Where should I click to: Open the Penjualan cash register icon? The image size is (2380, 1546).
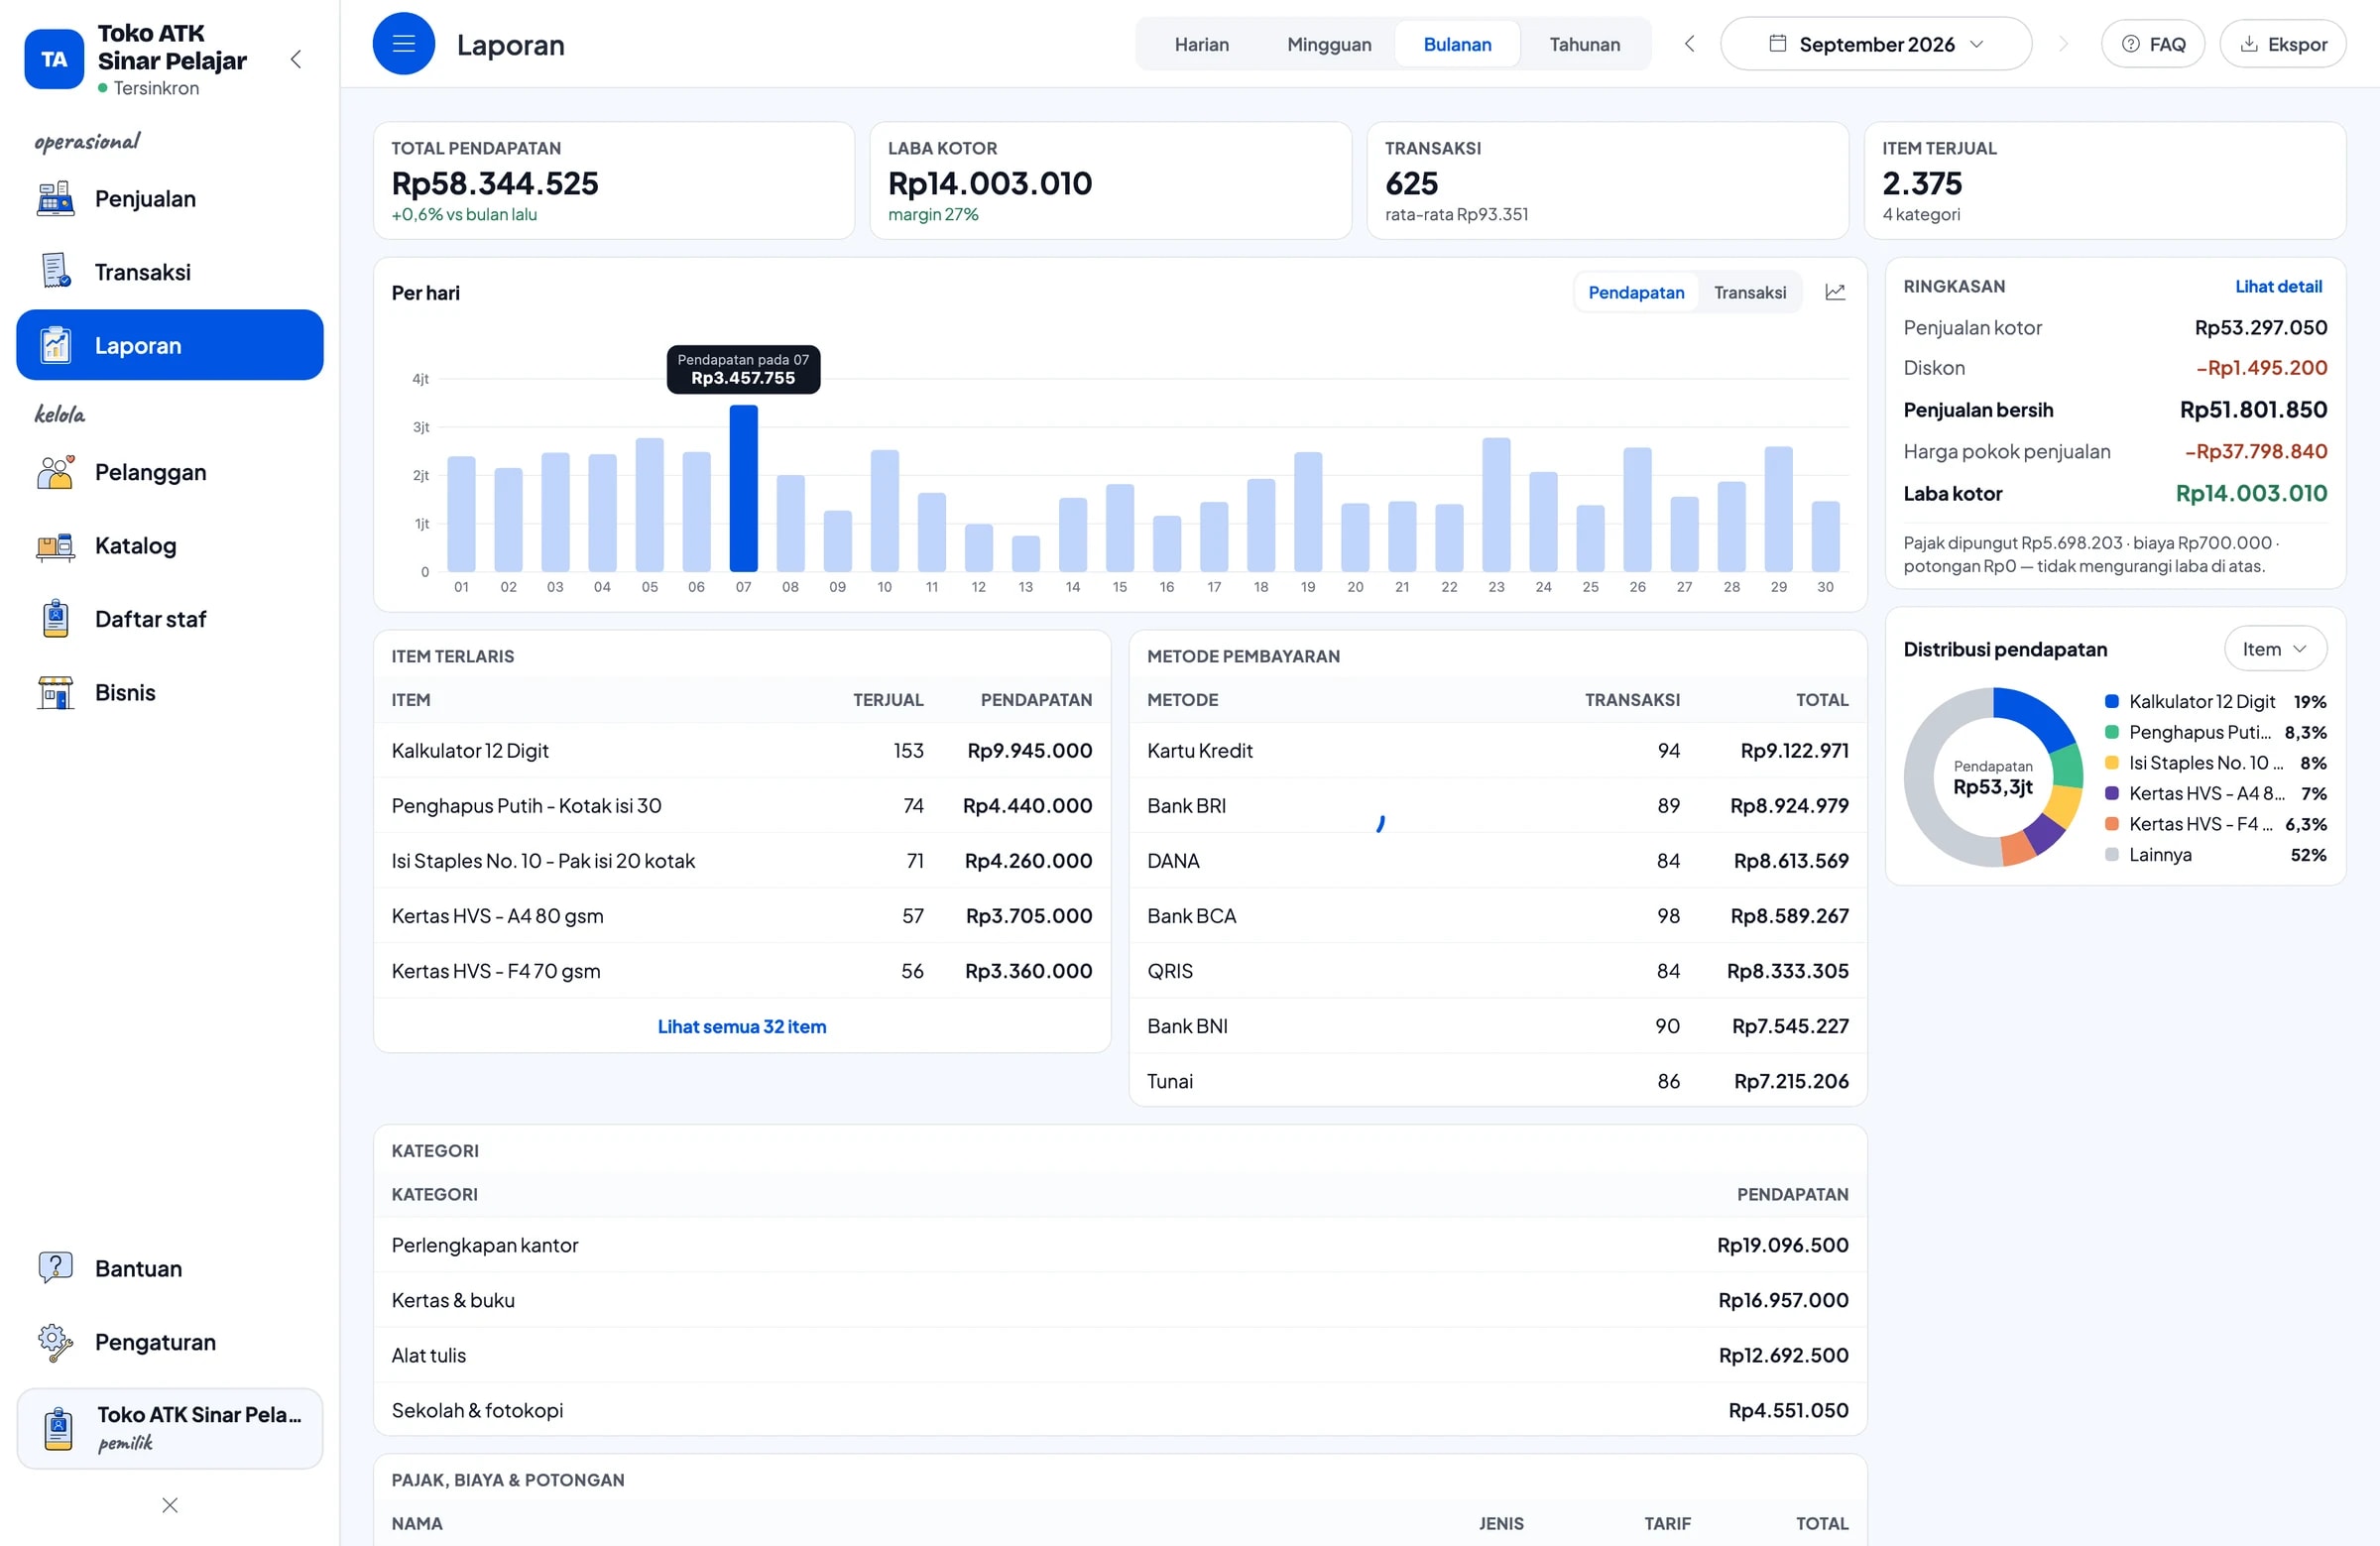pos(55,199)
